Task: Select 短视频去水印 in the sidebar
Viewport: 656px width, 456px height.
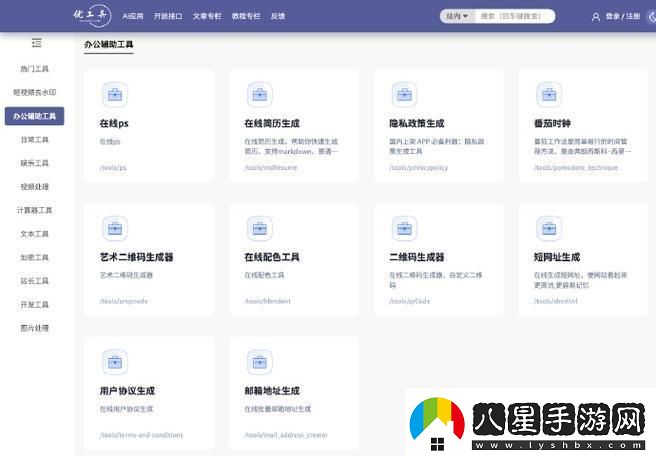Action: tap(34, 92)
